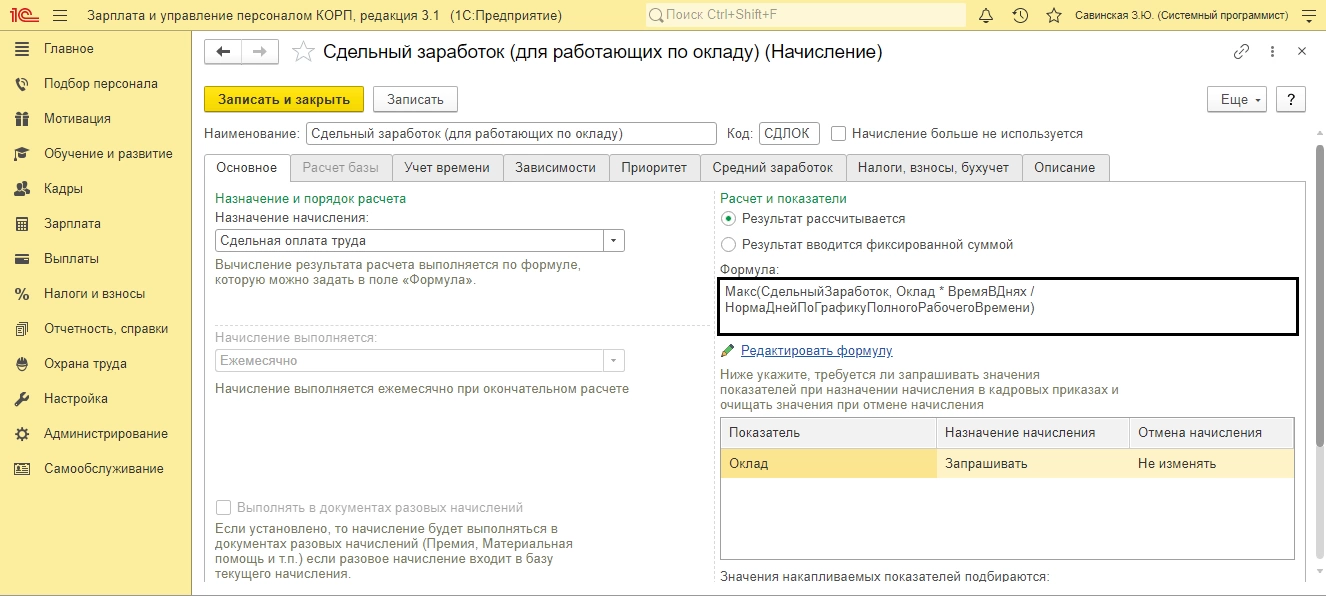Select "Результат вводится фиксированной суммой" option
1326x596 pixels.
click(728, 244)
